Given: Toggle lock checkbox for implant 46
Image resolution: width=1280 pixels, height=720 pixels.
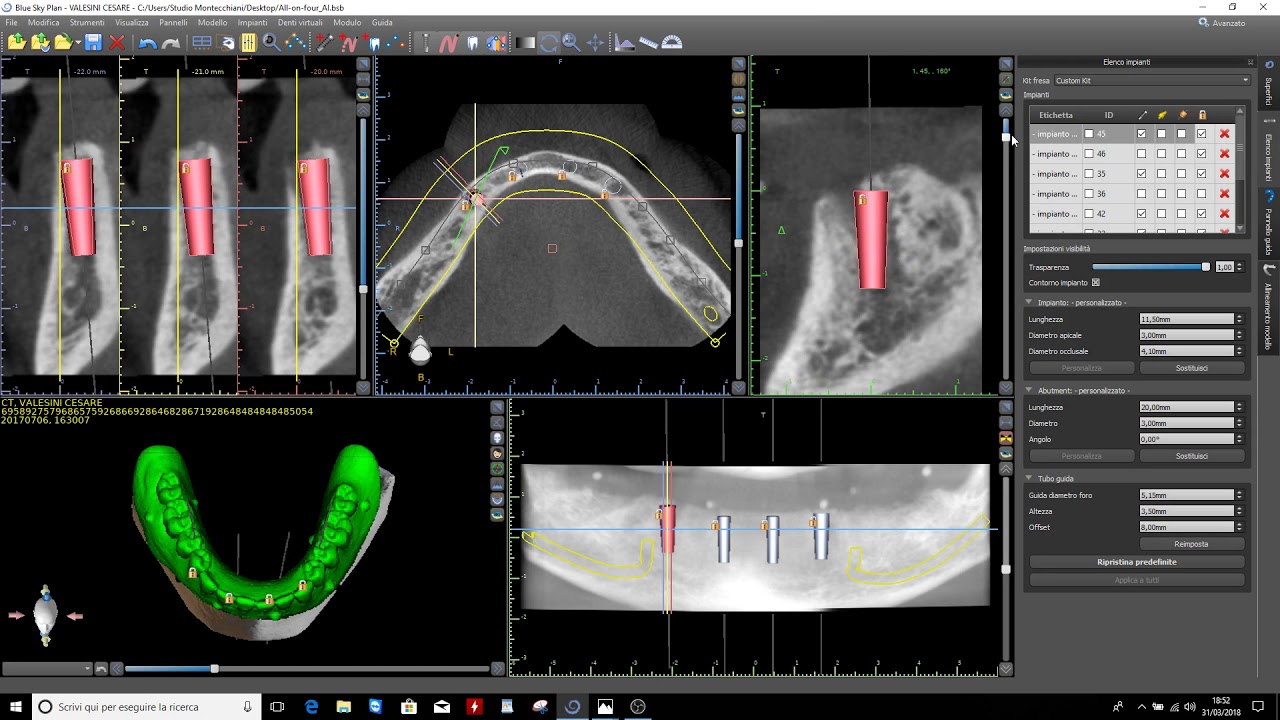Looking at the screenshot, I should coord(1201,153).
